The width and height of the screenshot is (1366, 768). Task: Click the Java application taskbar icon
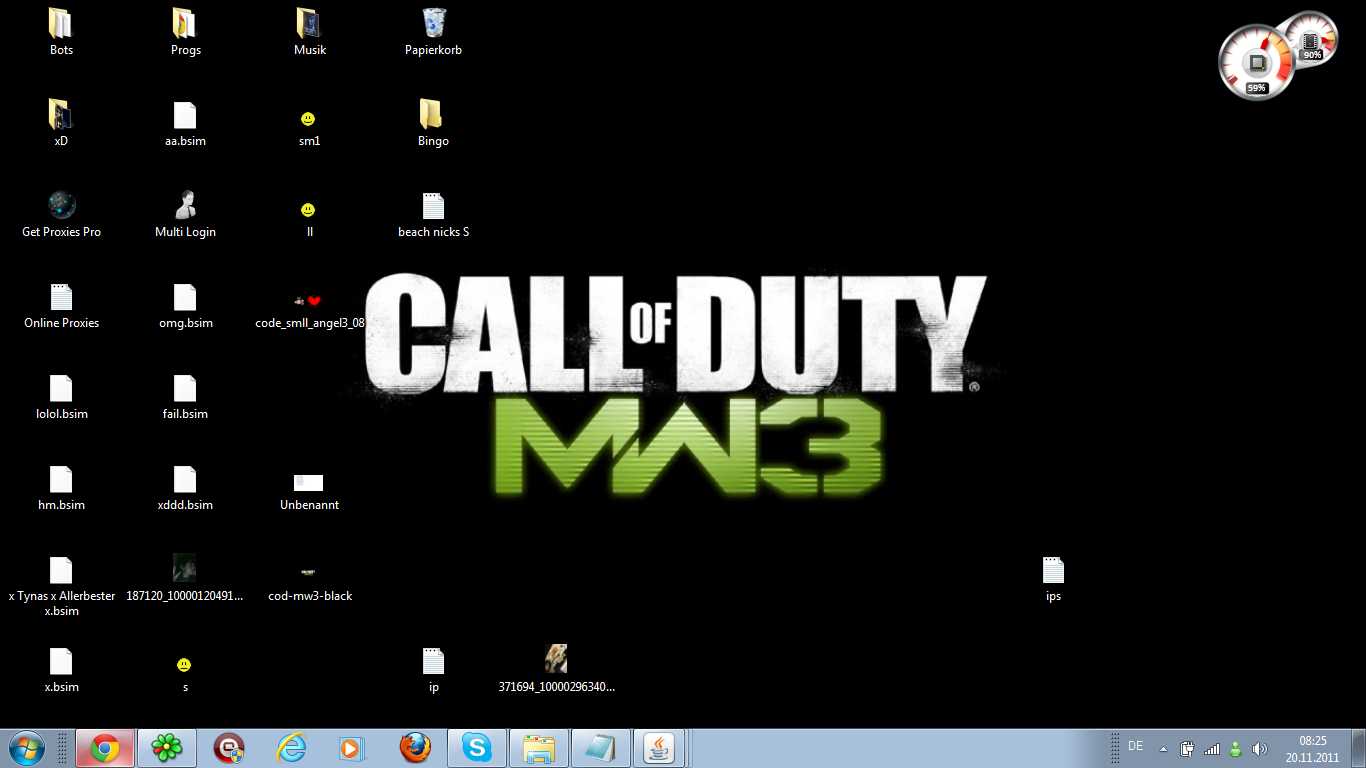pyautogui.click(x=660, y=748)
